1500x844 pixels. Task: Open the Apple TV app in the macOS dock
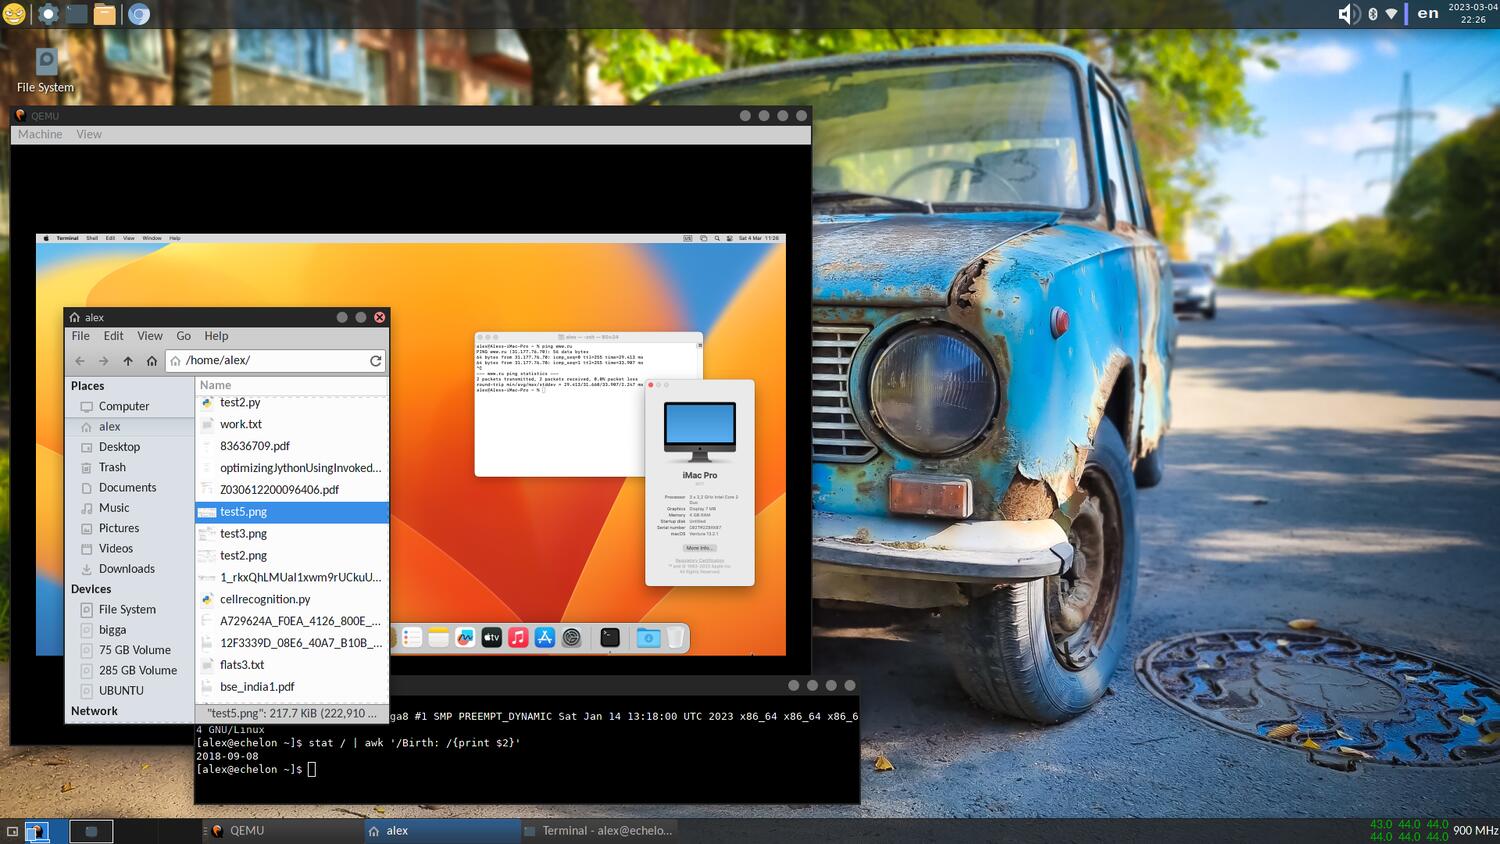[491, 638]
